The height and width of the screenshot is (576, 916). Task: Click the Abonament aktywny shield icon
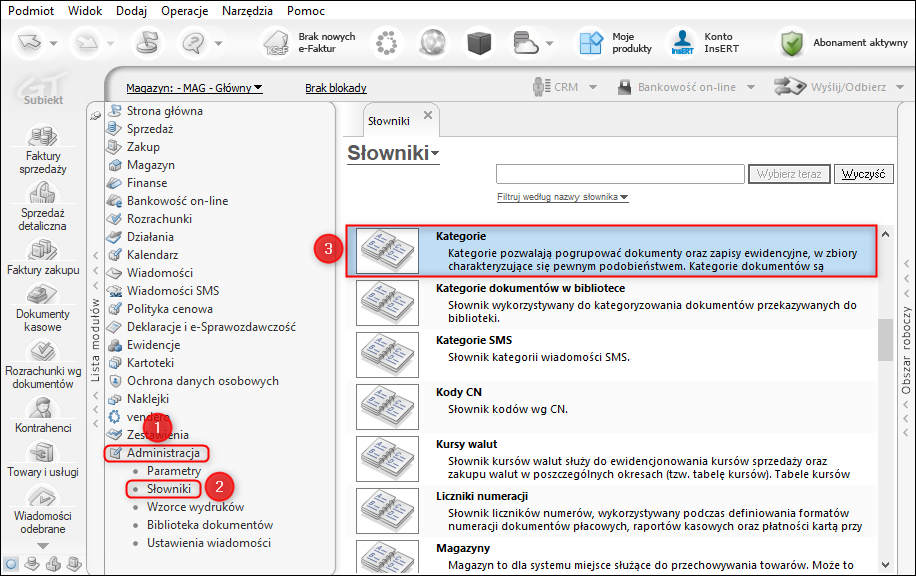tap(792, 43)
